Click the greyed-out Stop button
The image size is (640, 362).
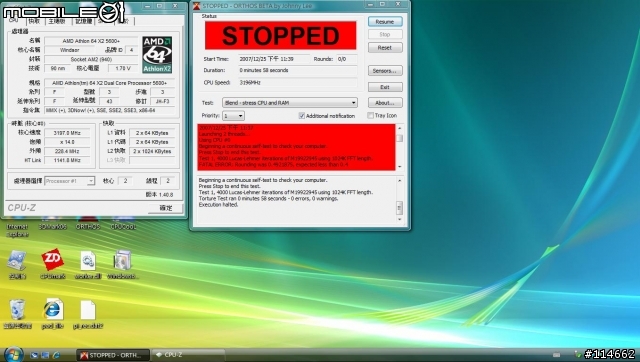[x=385, y=35]
